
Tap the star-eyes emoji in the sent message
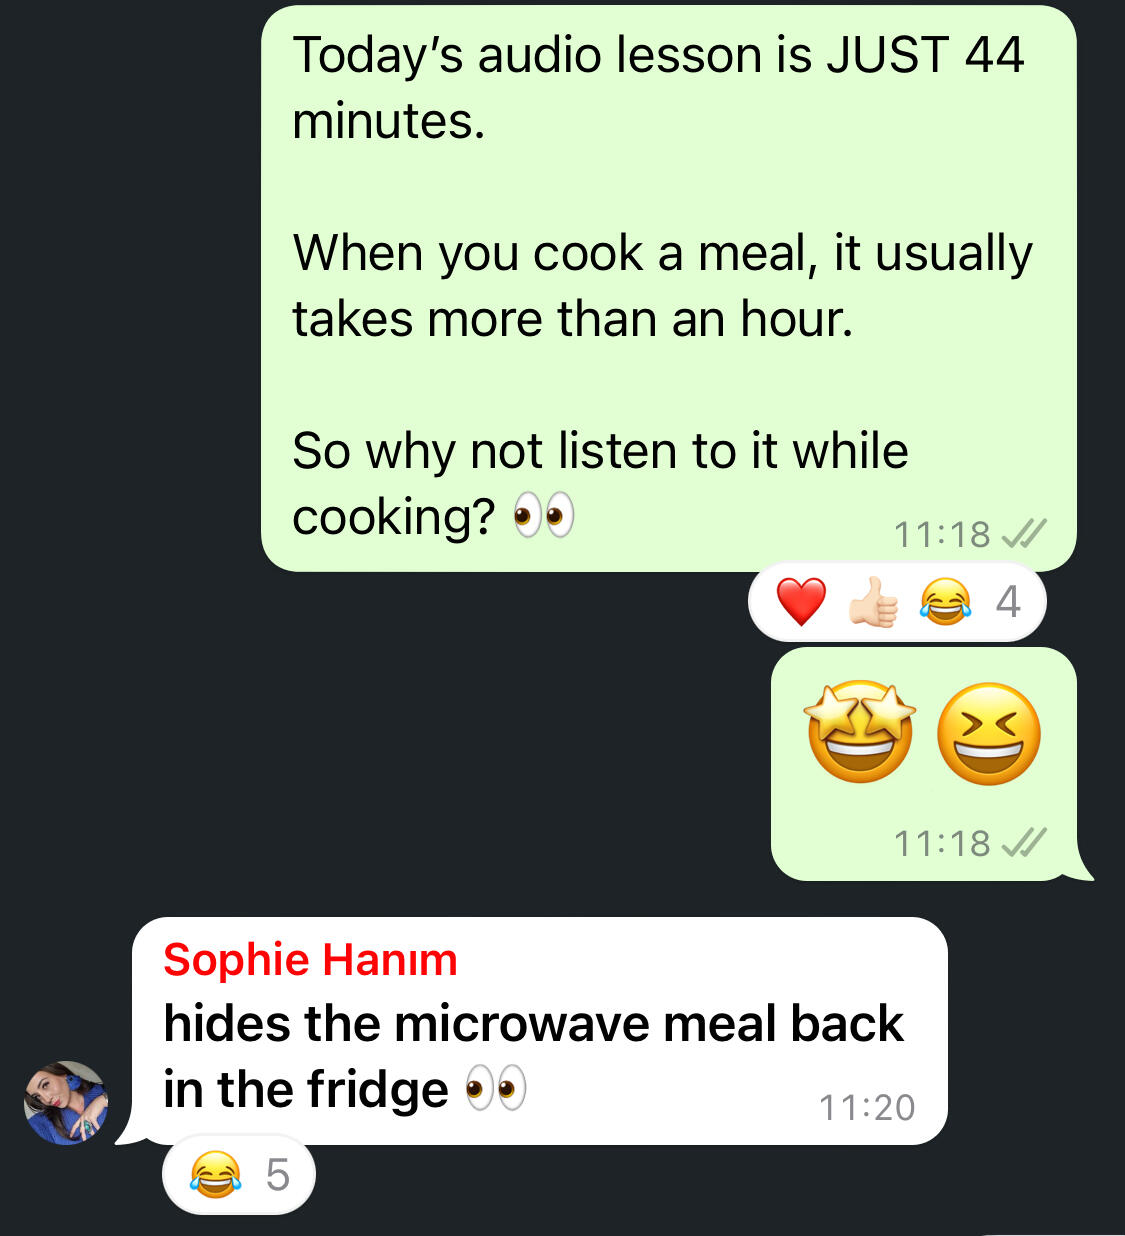[x=861, y=733]
